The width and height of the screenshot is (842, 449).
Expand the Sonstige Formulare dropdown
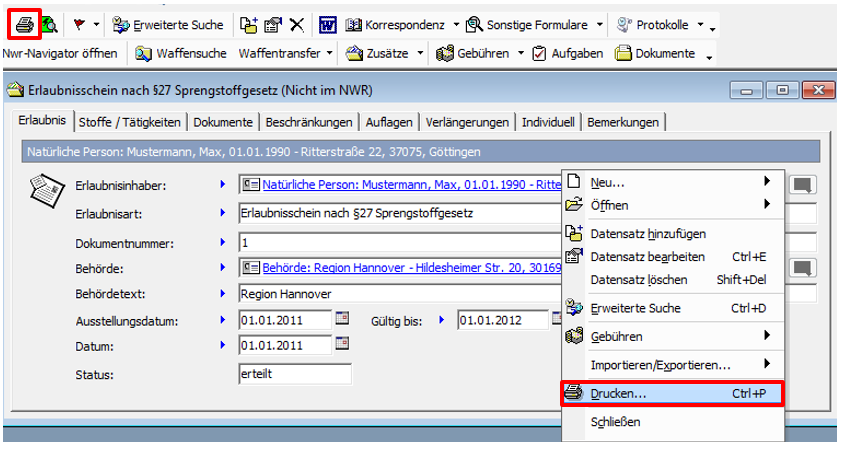tap(599, 24)
